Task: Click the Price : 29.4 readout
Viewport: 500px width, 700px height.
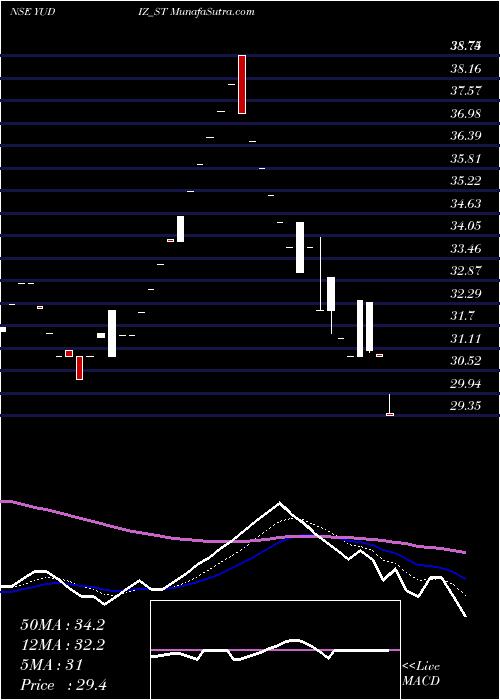Action: coord(63,685)
